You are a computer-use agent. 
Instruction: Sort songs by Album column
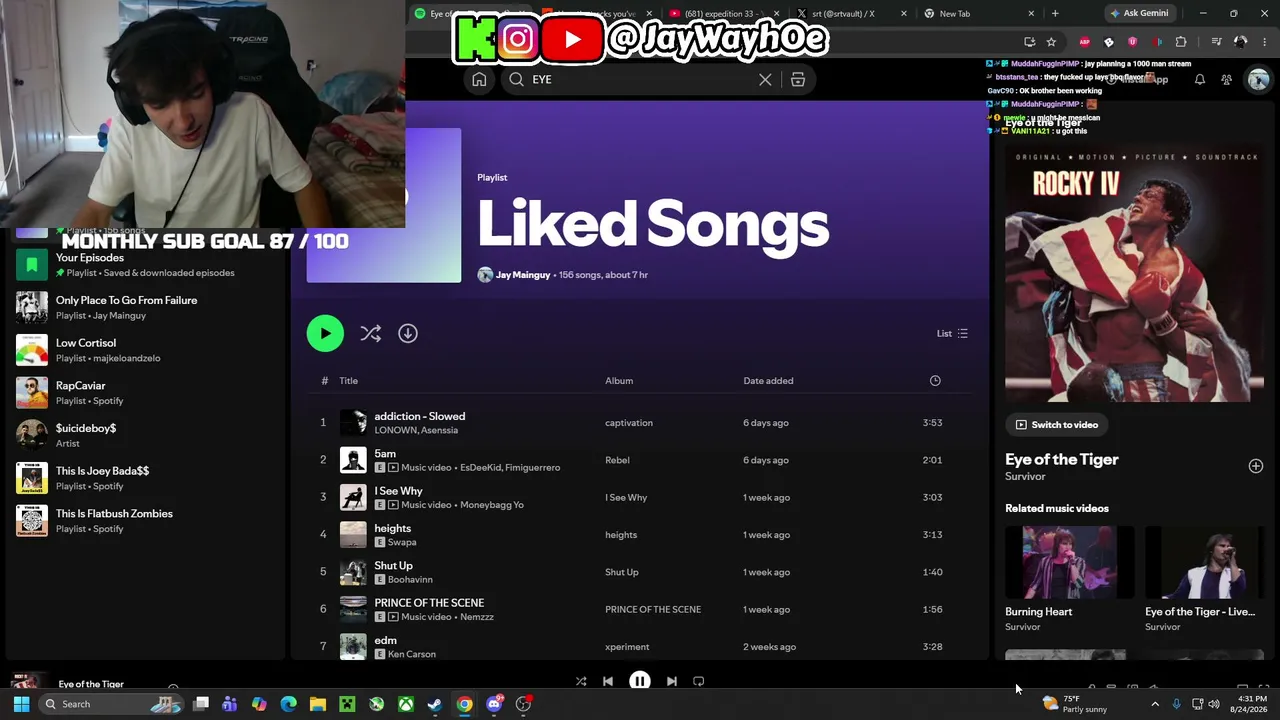[x=619, y=381]
